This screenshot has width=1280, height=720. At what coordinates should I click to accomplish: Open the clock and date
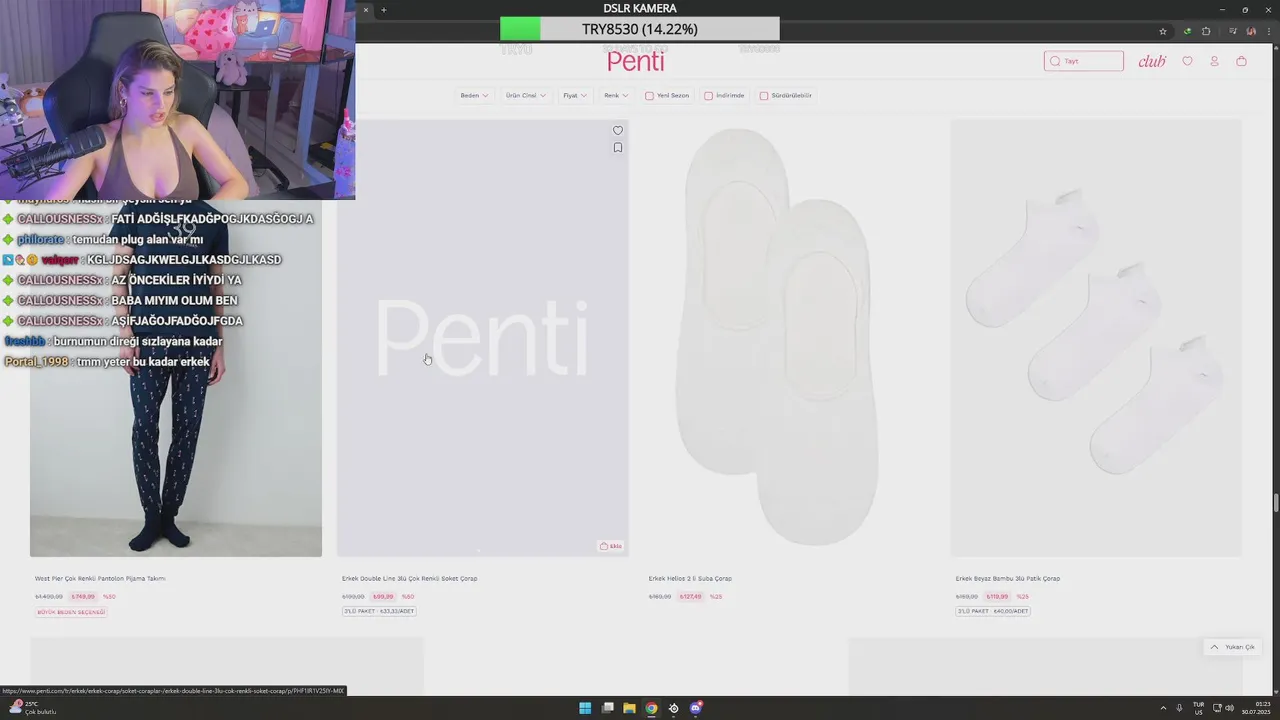(1254, 708)
